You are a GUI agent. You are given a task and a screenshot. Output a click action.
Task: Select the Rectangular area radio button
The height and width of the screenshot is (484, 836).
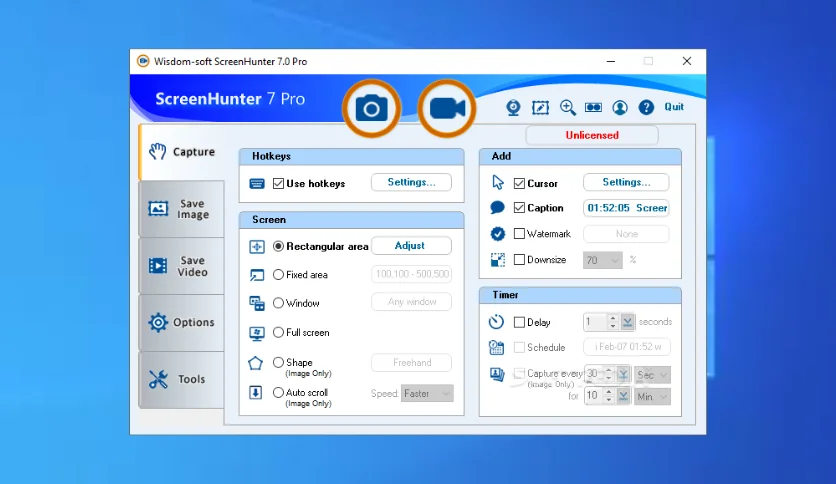tap(278, 246)
